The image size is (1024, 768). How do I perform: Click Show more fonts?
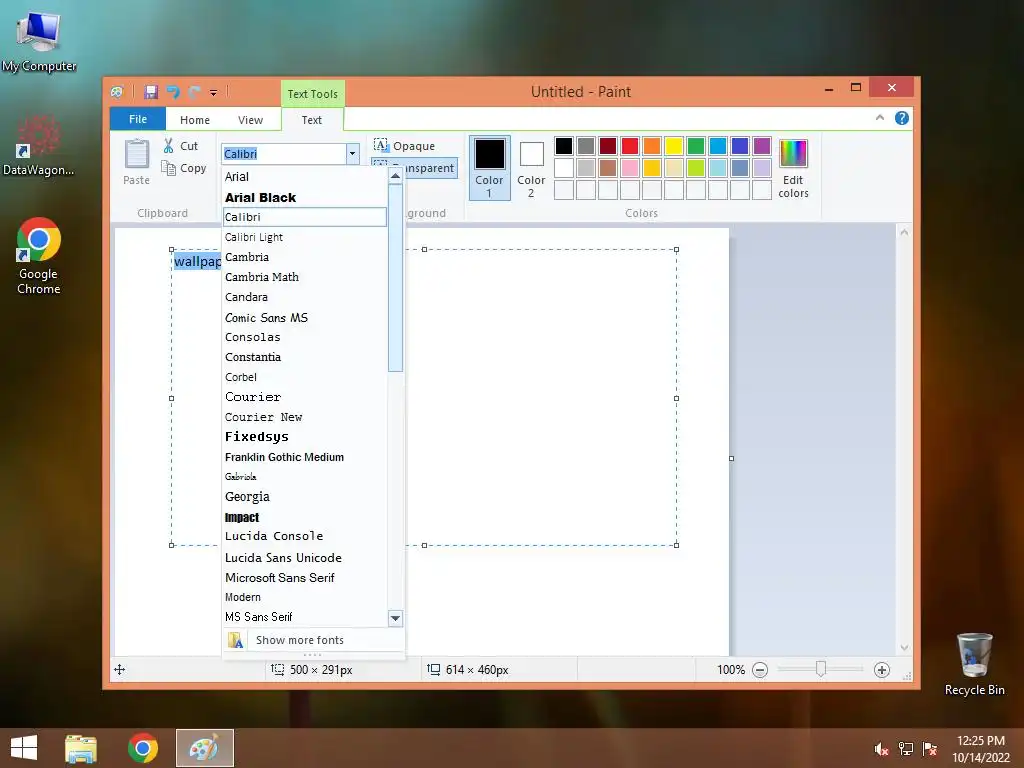[x=313, y=640]
